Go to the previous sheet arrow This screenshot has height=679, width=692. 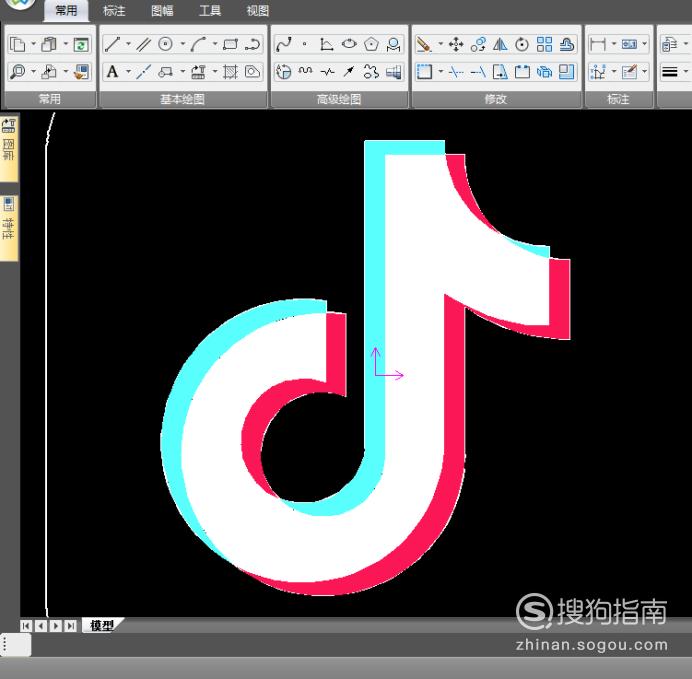click(x=41, y=626)
